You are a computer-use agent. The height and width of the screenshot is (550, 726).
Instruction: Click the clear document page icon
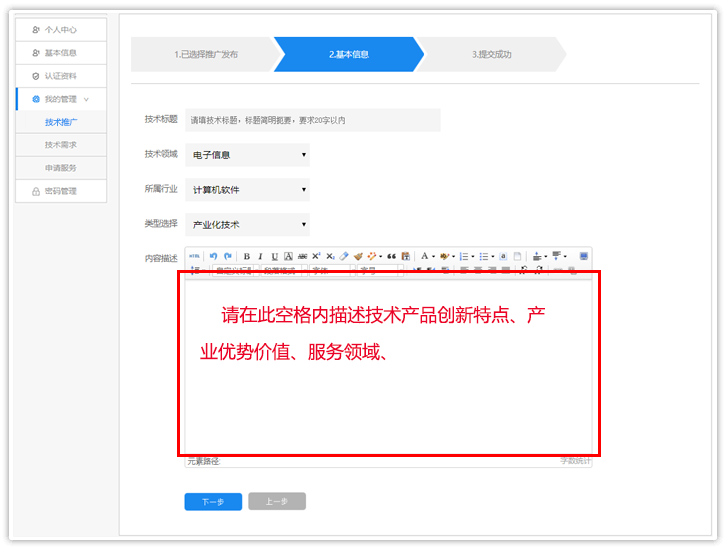pyautogui.click(x=517, y=256)
